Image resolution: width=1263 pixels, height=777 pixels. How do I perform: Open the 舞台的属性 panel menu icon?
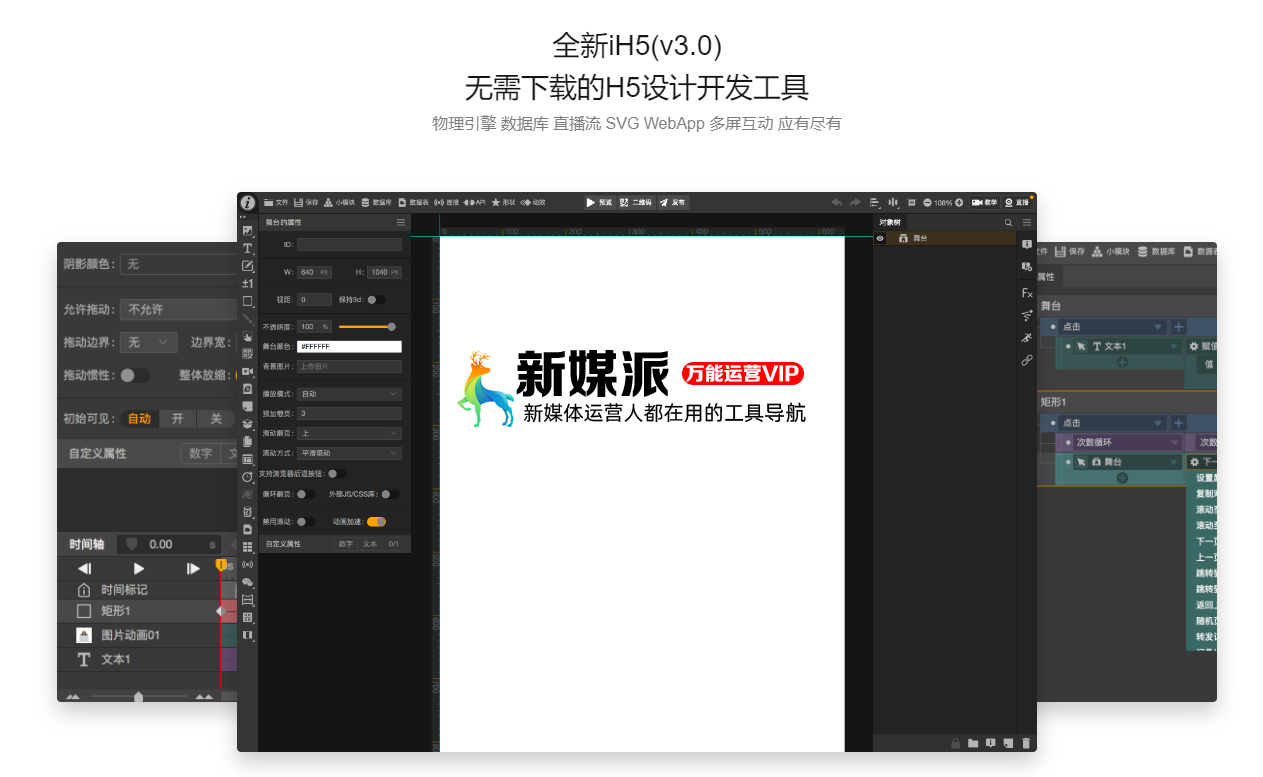tap(401, 222)
